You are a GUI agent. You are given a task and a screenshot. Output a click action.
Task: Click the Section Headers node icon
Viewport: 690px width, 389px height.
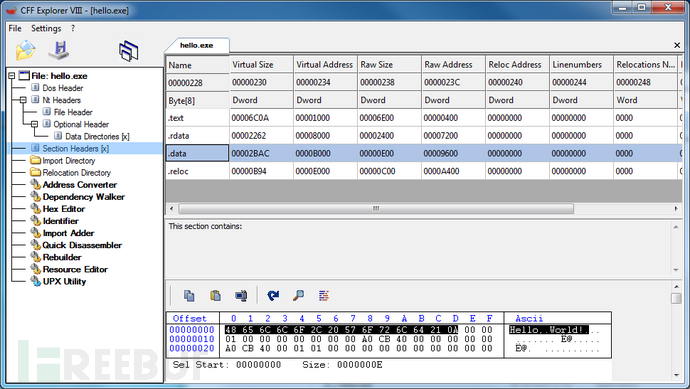[x=35, y=148]
